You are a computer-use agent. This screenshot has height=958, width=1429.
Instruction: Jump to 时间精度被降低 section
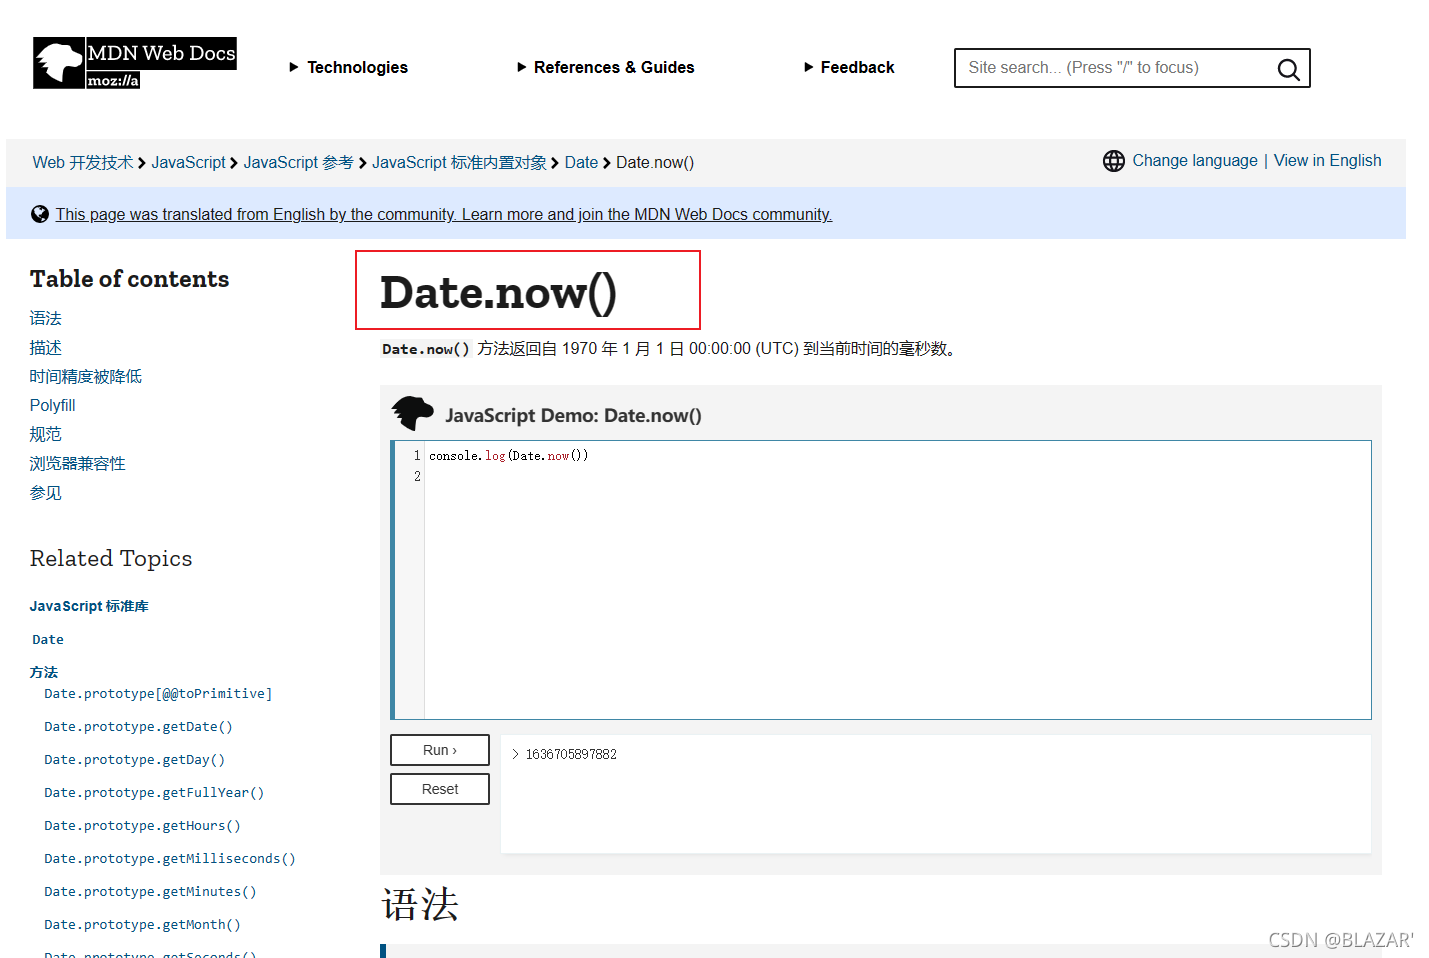86,376
